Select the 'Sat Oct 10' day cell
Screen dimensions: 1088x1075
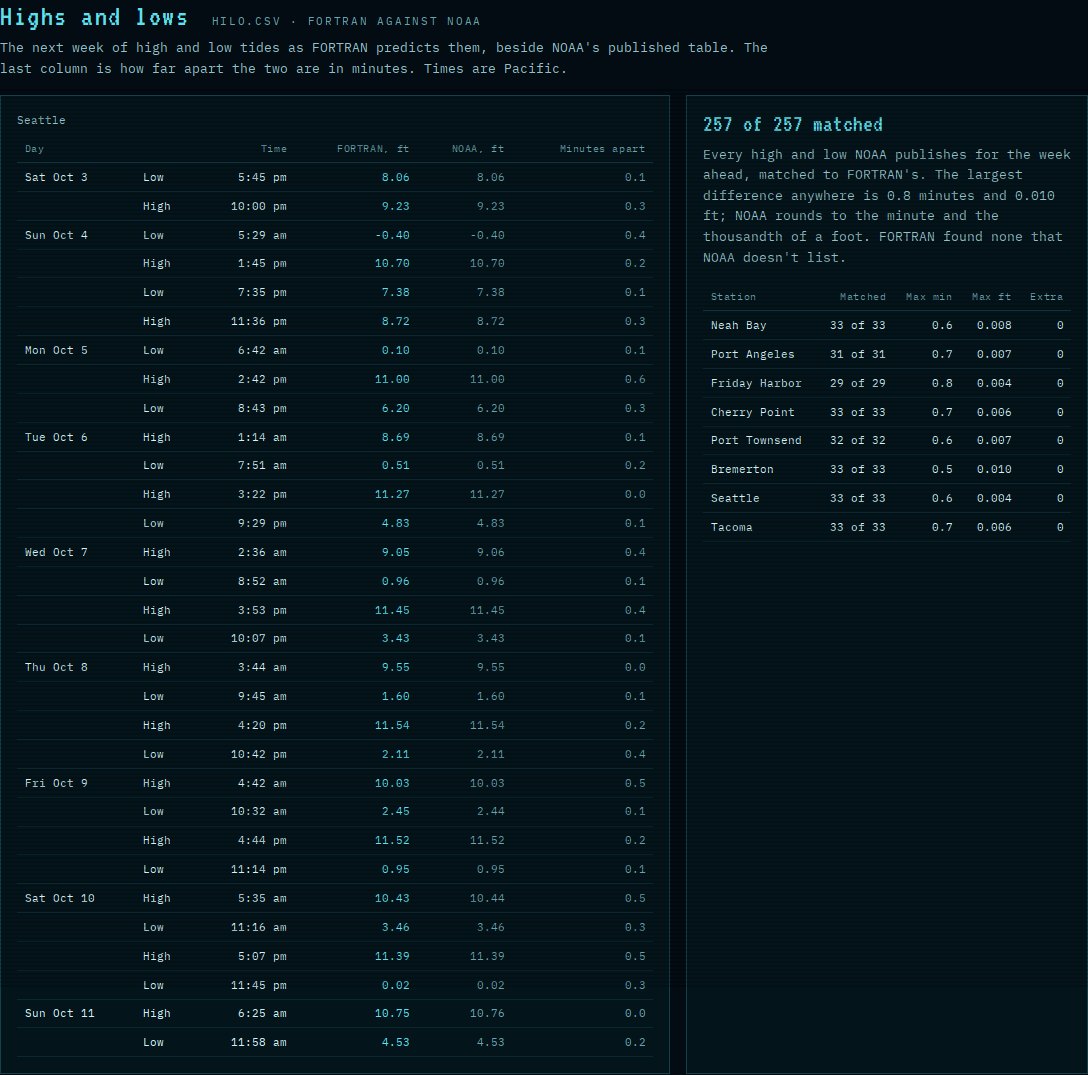tap(60, 898)
